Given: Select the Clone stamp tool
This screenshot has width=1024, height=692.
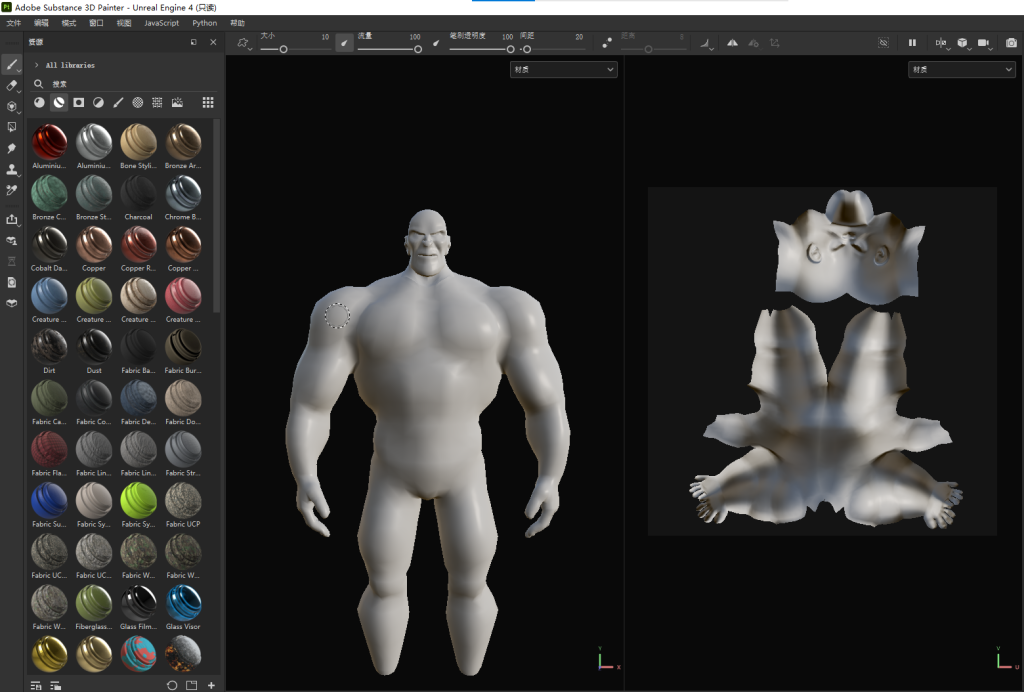Looking at the screenshot, I should coord(12,169).
